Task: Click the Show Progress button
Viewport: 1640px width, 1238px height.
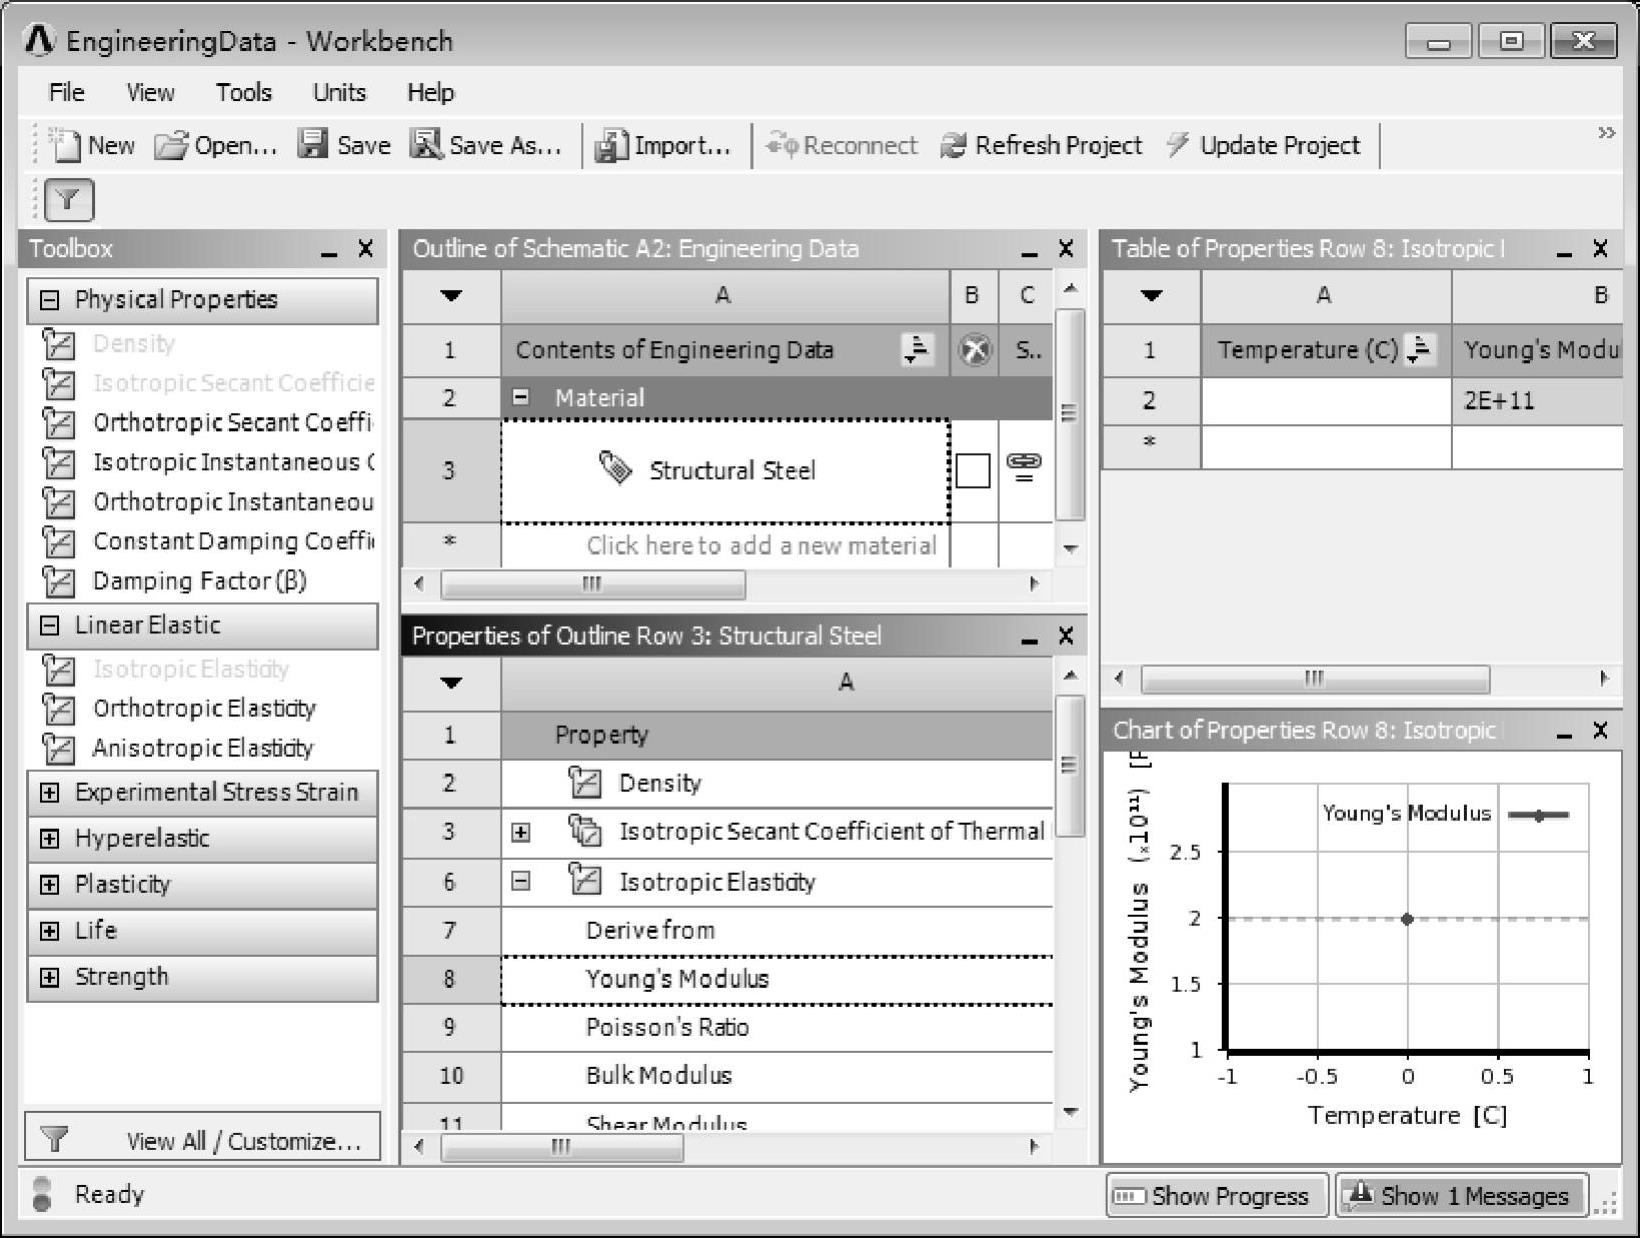Action: point(1216,1196)
